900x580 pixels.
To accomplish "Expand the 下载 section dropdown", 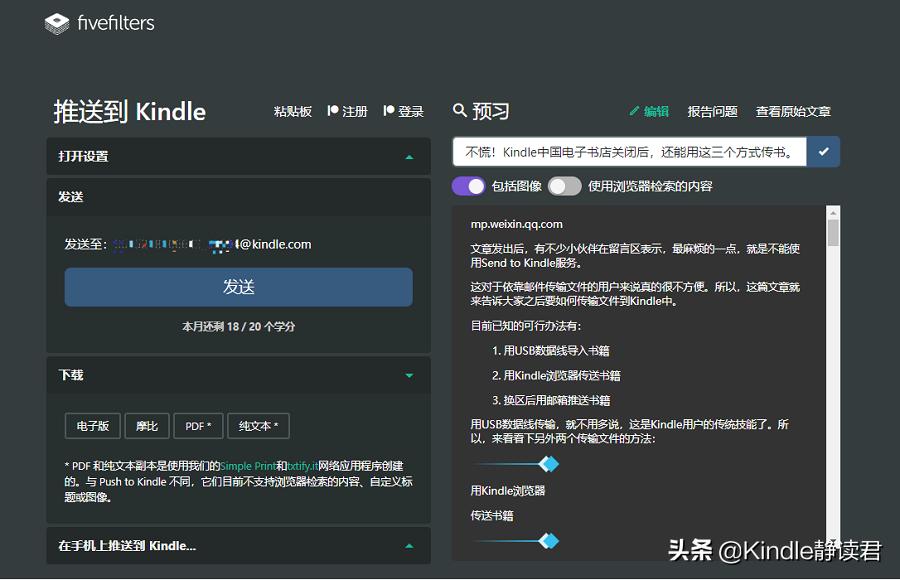I will (409, 375).
